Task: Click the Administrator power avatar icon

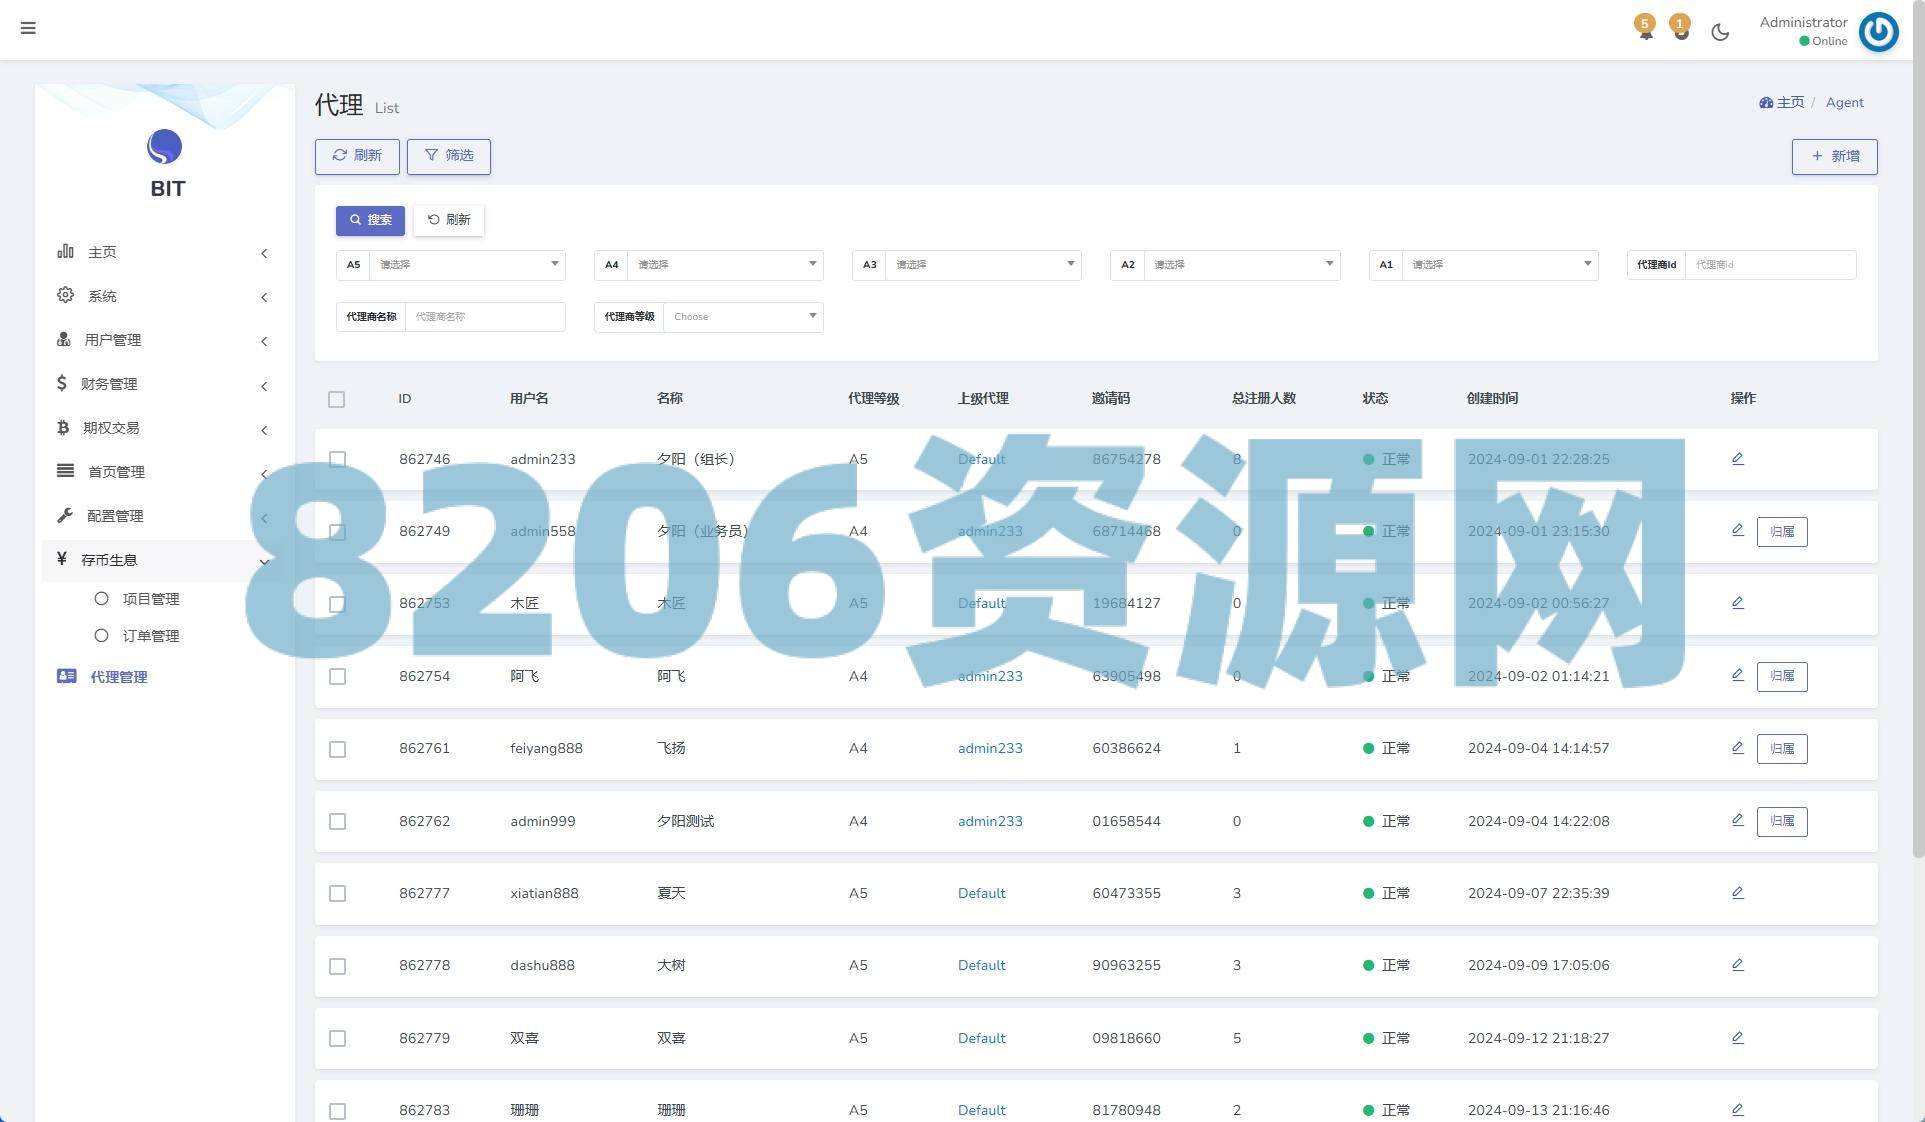Action: (1878, 32)
